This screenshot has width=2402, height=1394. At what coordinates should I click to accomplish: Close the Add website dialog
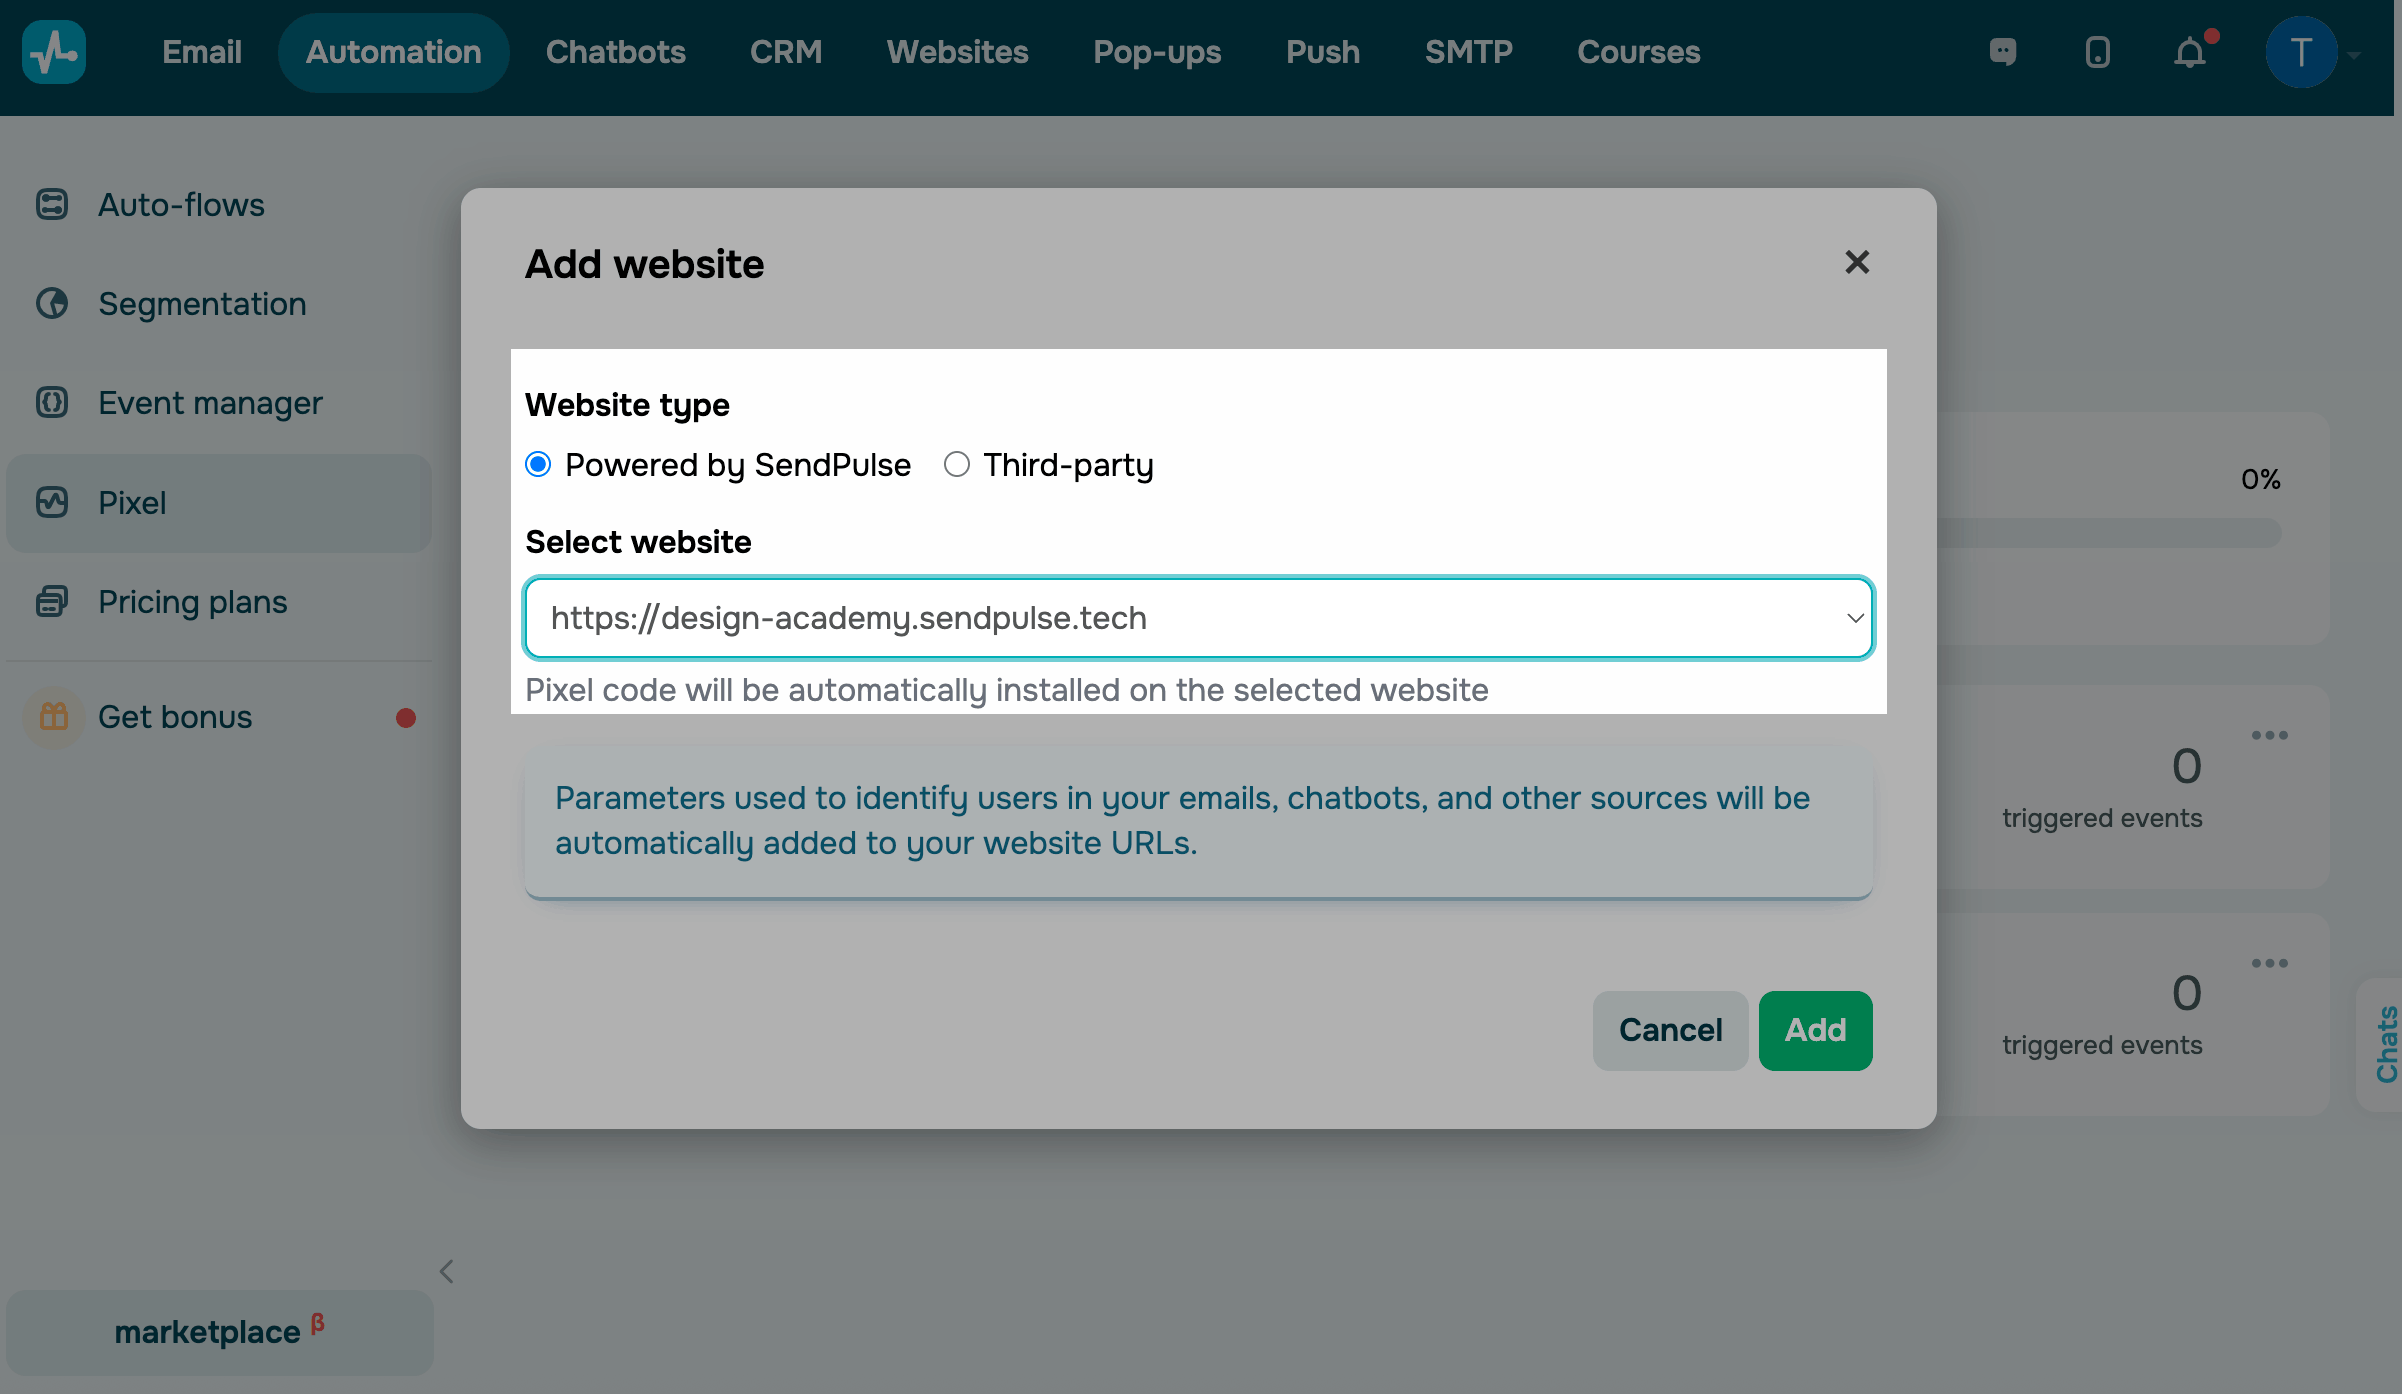pyautogui.click(x=1856, y=263)
